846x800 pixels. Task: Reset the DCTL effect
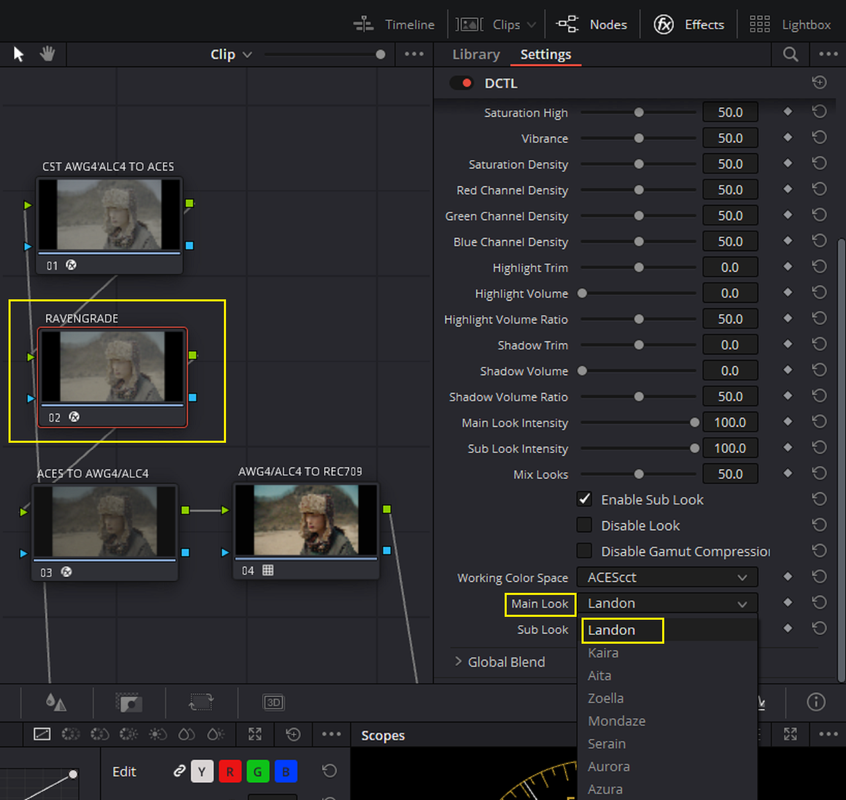[x=819, y=83]
